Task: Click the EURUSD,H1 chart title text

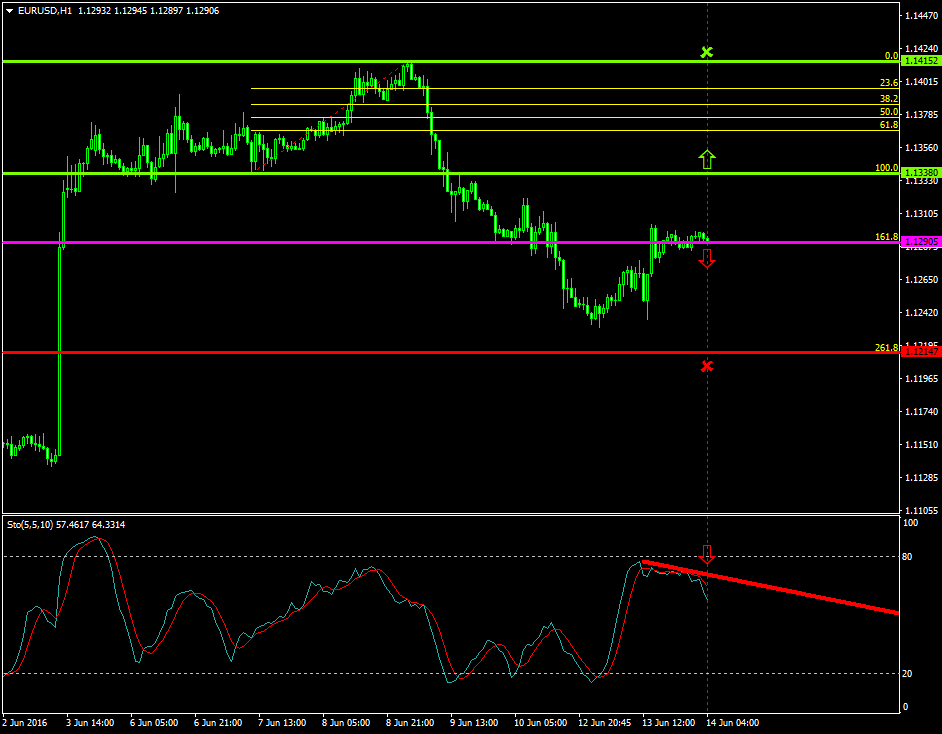Action: point(45,10)
